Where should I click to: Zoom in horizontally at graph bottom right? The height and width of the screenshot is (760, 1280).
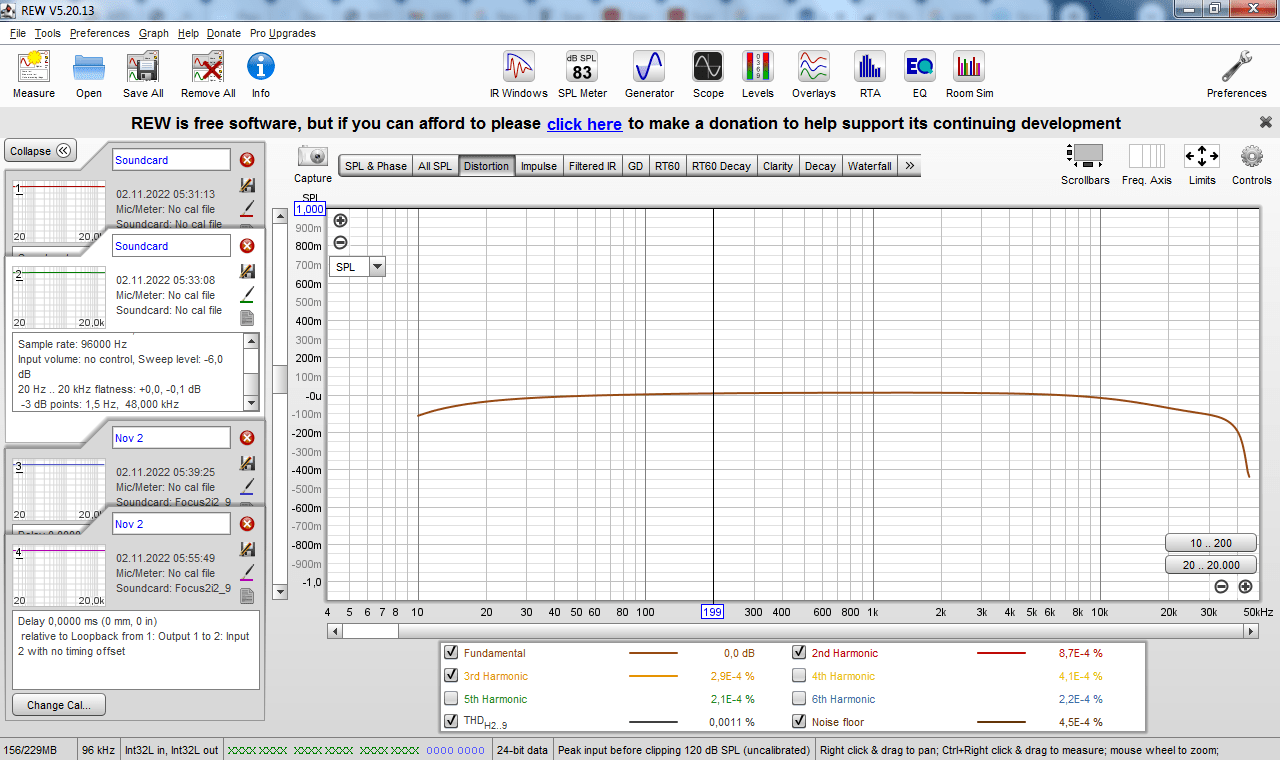pos(1245,587)
